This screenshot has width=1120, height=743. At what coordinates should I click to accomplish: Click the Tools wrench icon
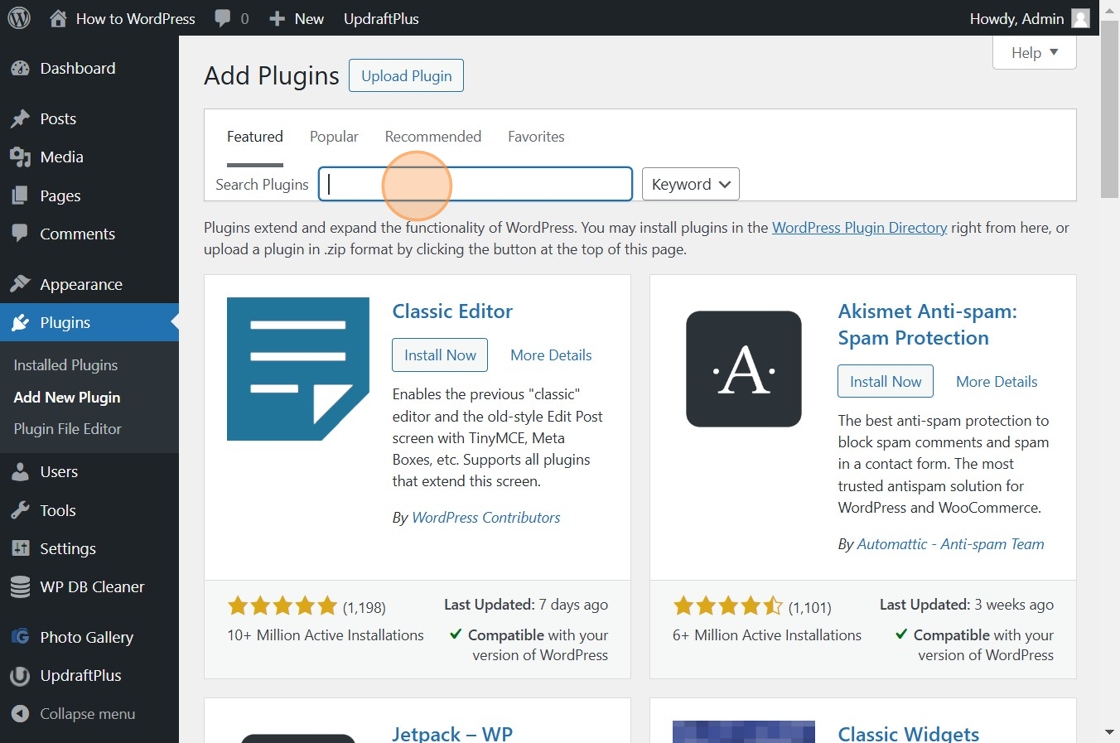(x=20, y=510)
